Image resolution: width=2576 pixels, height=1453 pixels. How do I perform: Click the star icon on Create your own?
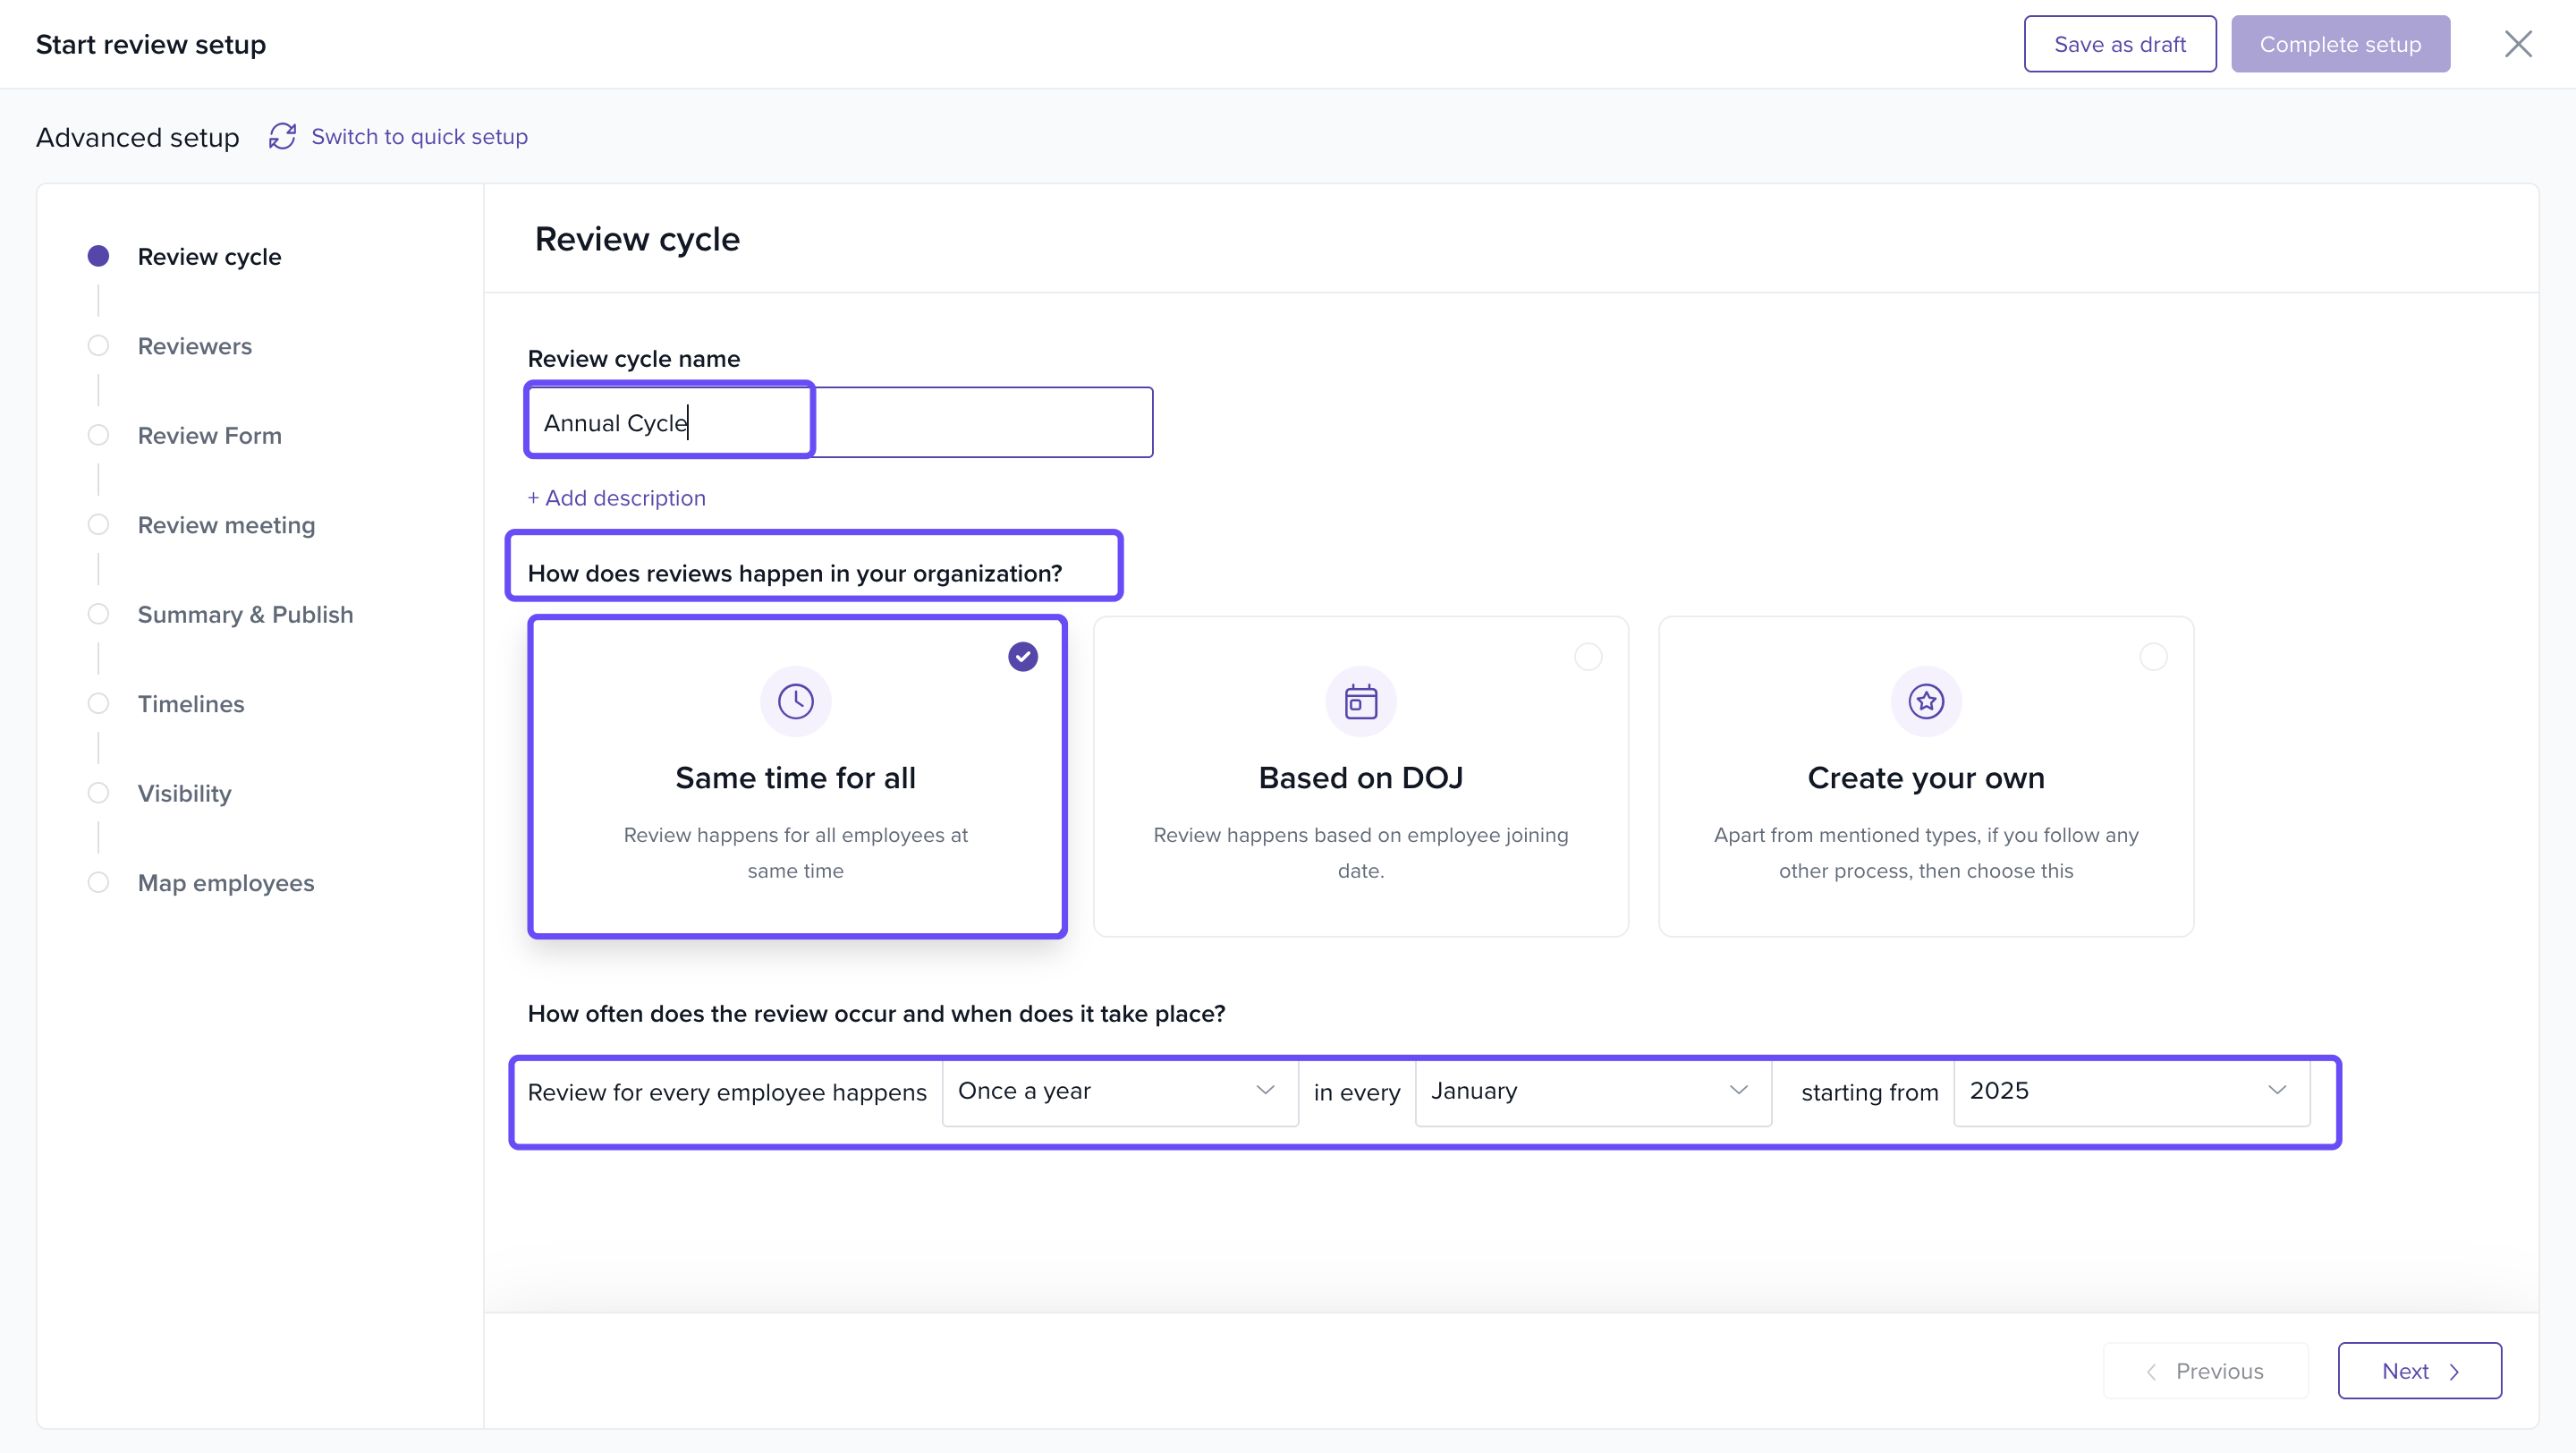point(1925,701)
